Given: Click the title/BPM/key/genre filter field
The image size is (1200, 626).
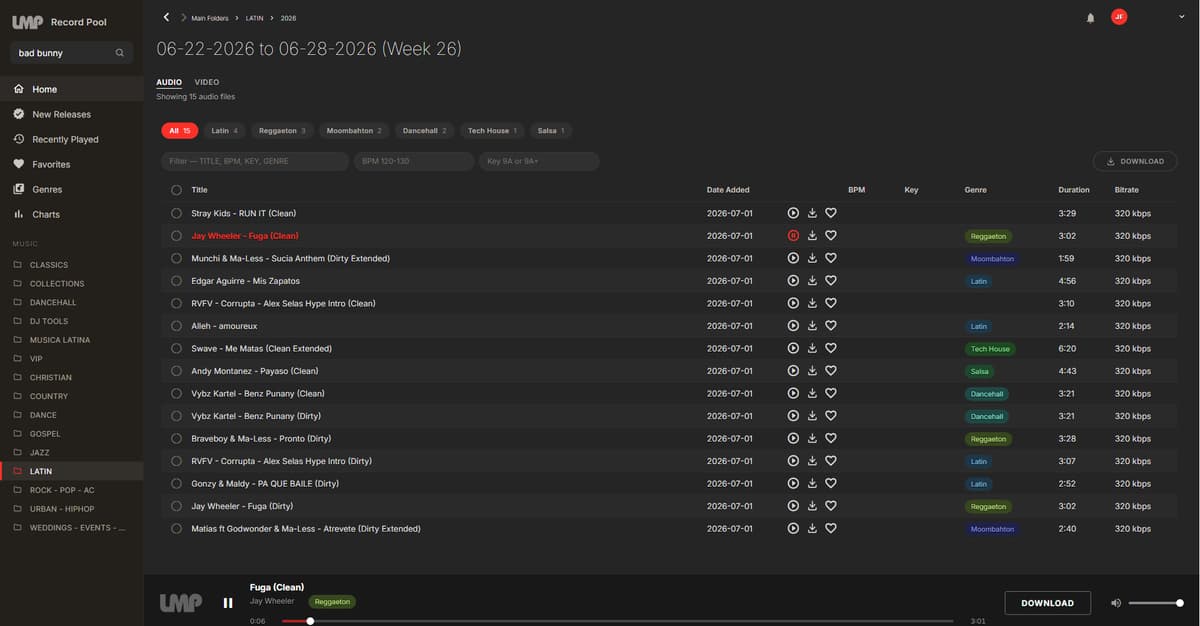Looking at the screenshot, I should tap(255, 161).
